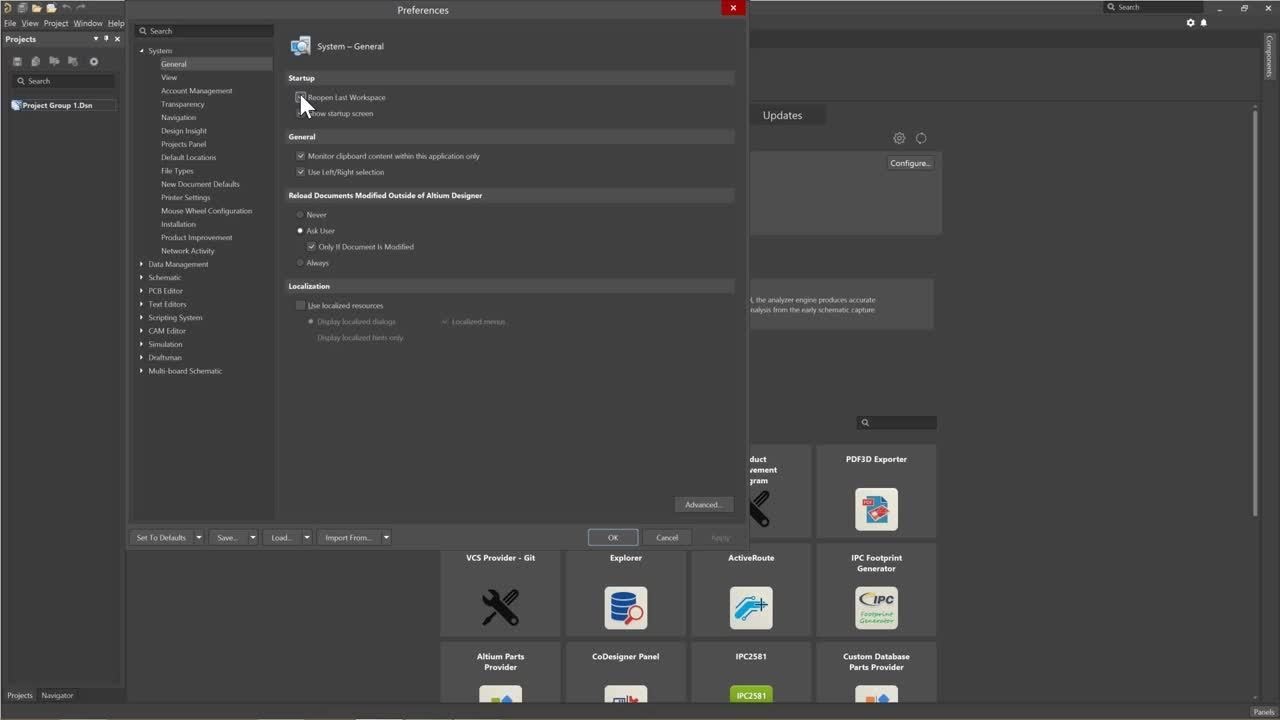Image resolution: width=1280 pixels, height=720 pixels.
Task: Toggle Use Left/Right selection checkbox
Action: (300, 172)
